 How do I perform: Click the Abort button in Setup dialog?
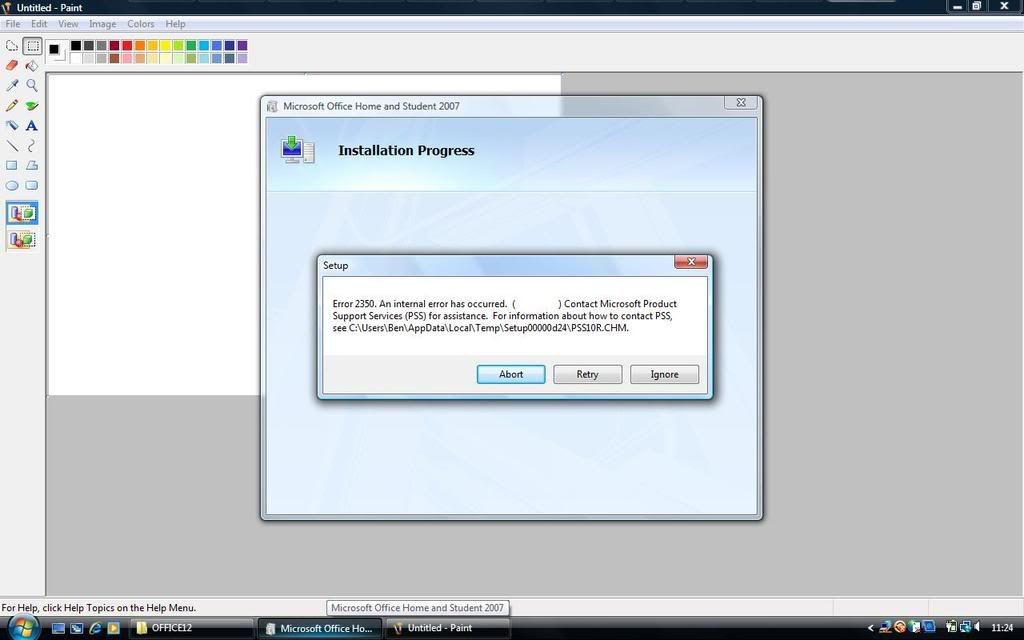[x=511, y=374]
